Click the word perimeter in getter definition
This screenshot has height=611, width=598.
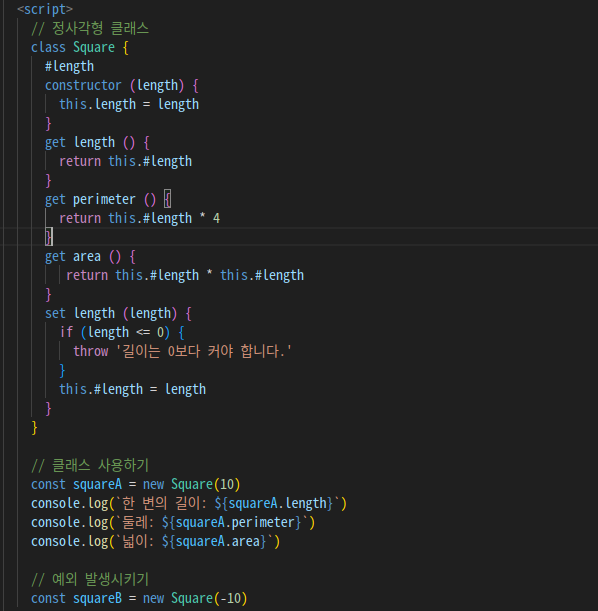coord(104,200)
